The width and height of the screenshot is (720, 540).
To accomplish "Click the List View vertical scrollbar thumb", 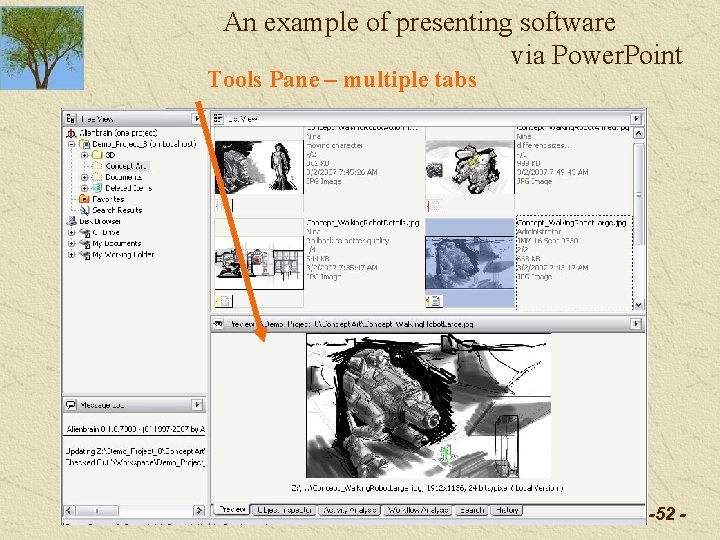I will (639, 194).
